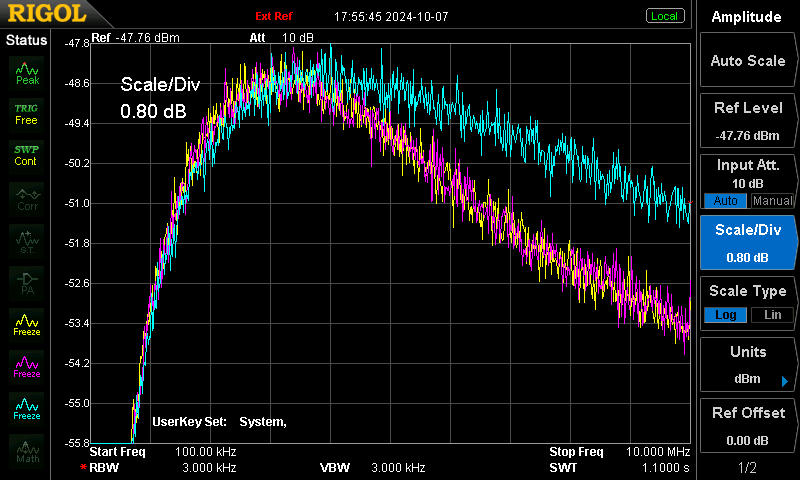Select the magenta Freeze trace icon
The image size is (800, 480).
pyautogui.click(x=27, y=367)
